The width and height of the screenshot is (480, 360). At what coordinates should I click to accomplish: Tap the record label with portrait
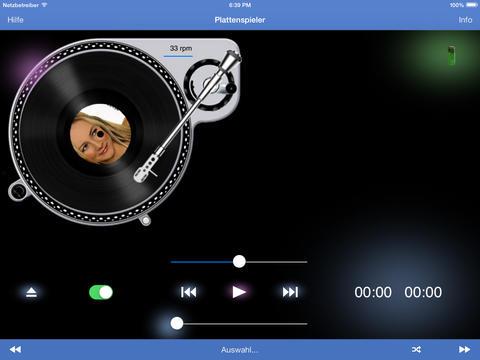tap(101, 134)
